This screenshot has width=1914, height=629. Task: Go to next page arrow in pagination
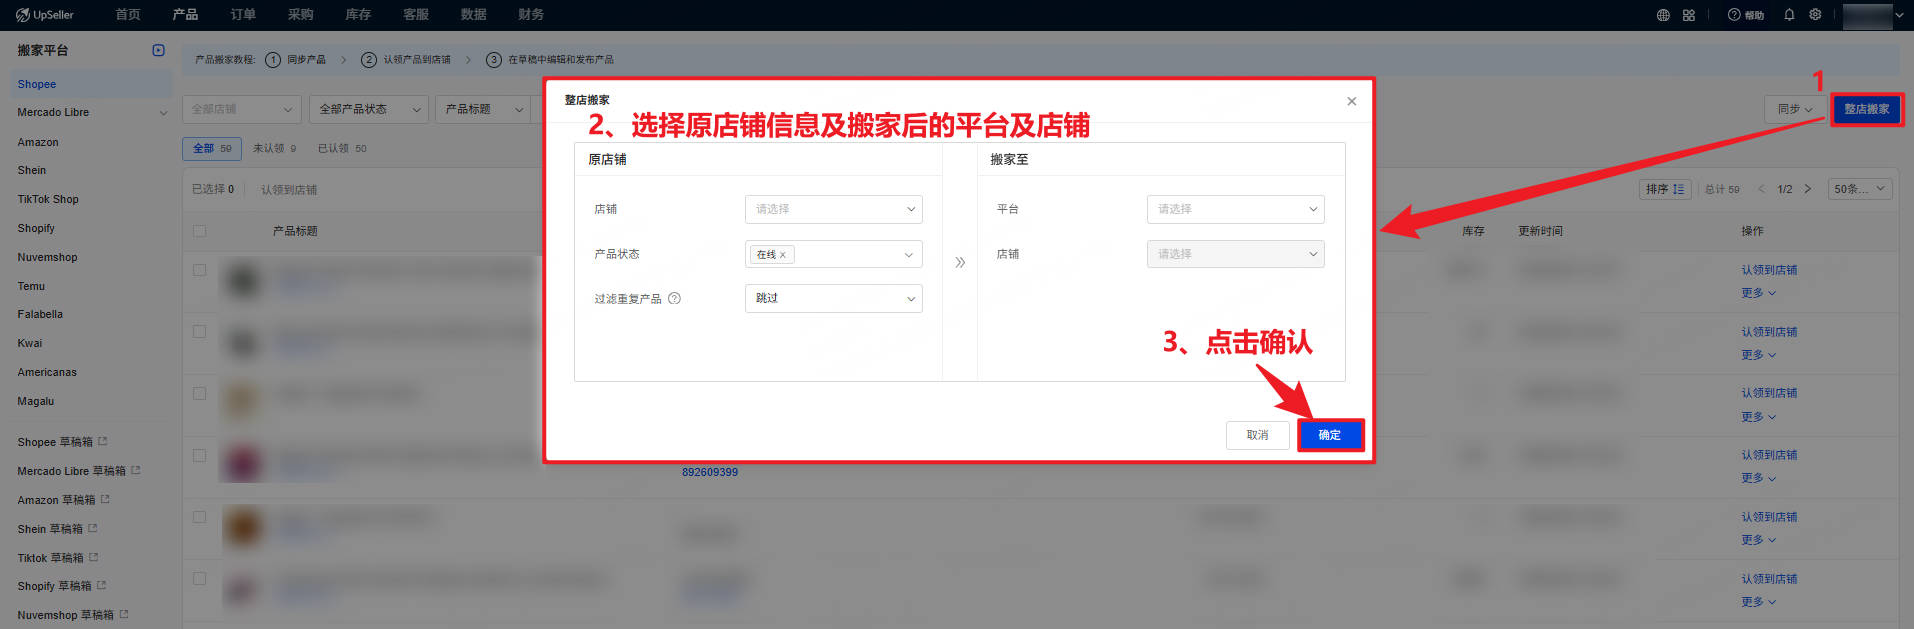point(1808,189)
